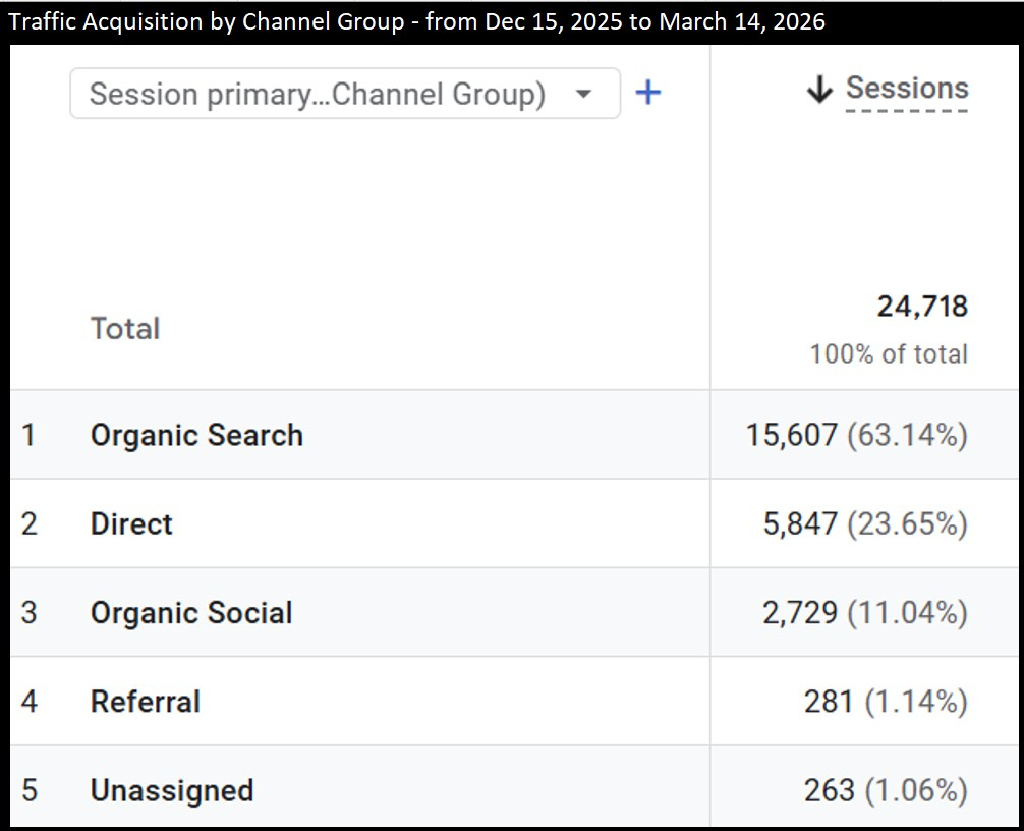
Task: Click the downward sort arrow beside Sessions
Action: [x=820, y=88]
